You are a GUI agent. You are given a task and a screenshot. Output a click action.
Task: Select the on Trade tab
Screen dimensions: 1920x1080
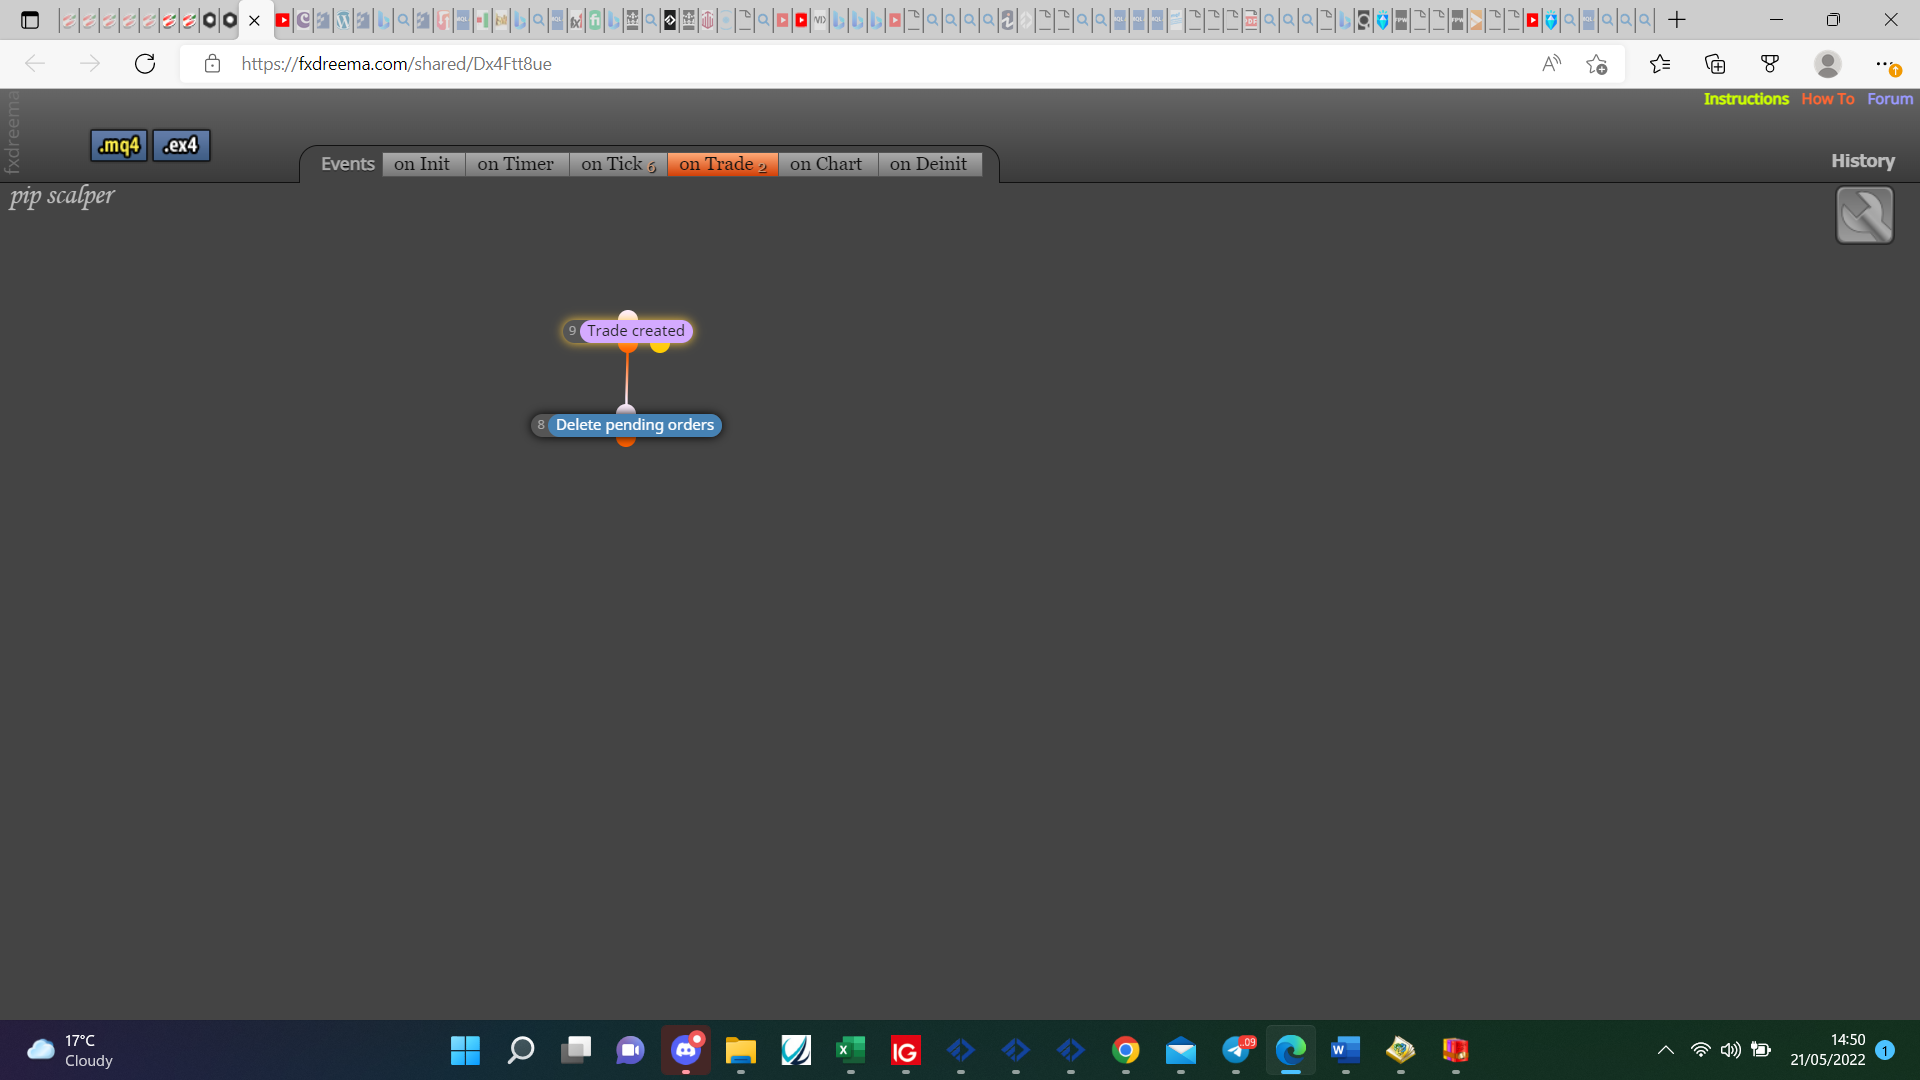(x=722, y=164)
